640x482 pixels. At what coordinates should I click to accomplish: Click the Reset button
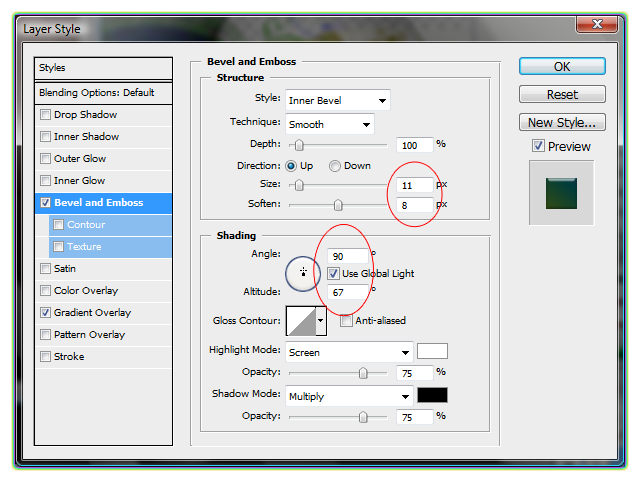click(562, 94)
